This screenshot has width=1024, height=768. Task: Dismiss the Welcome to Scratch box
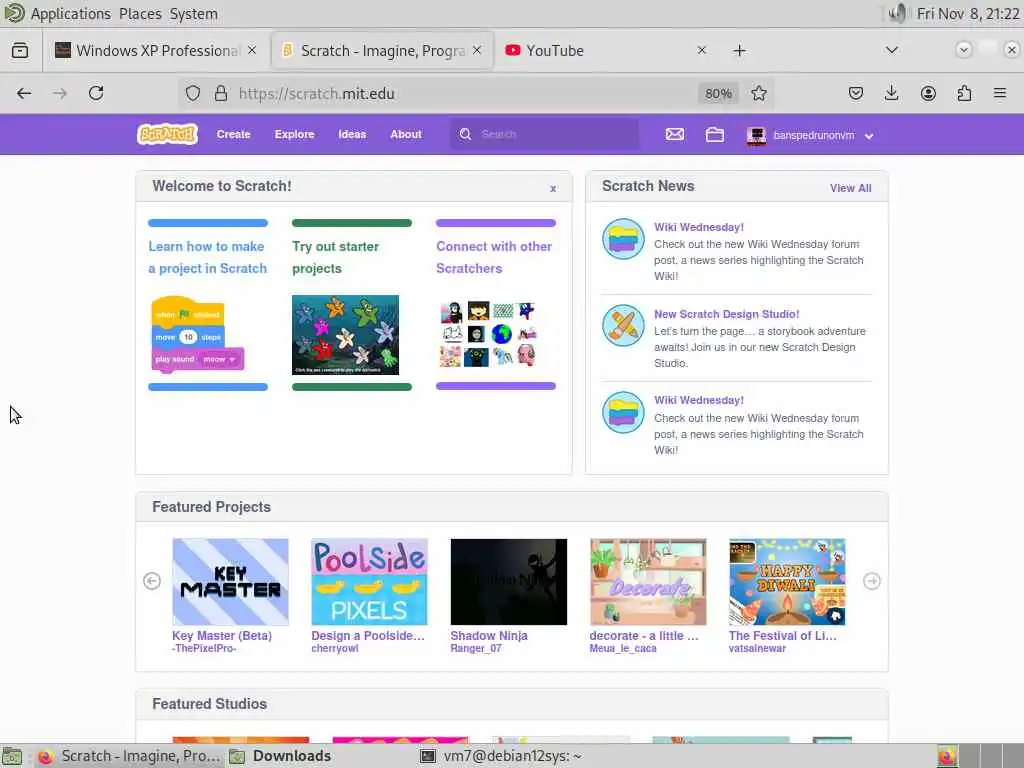pos(553,189)
